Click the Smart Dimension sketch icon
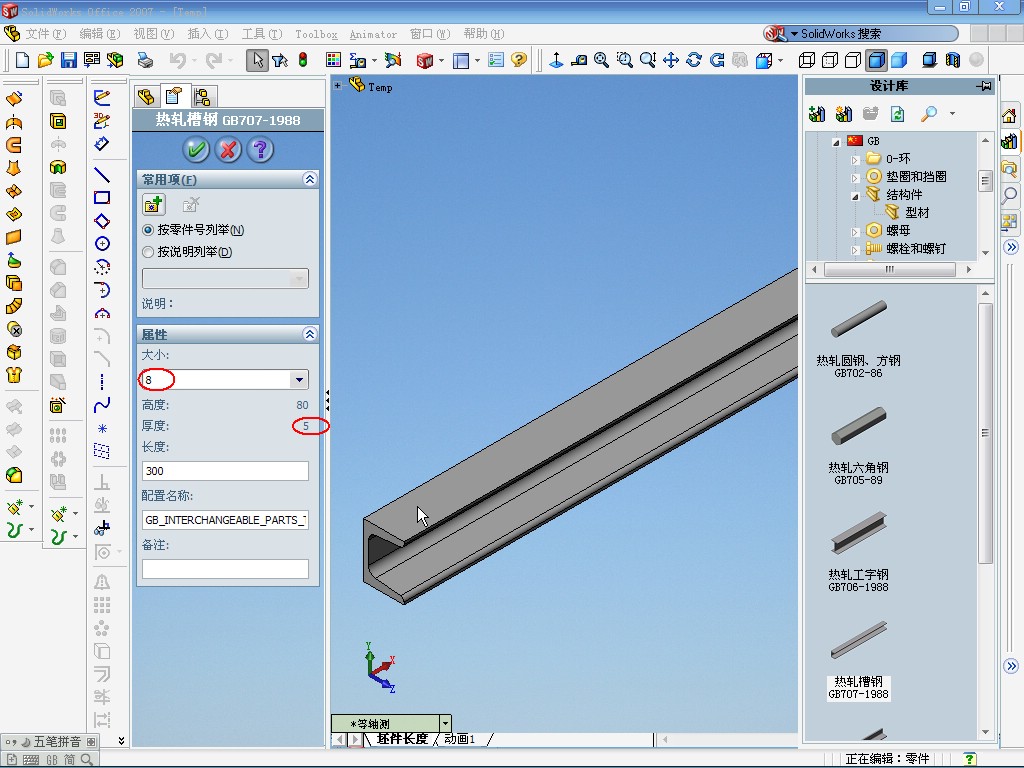Screen dimensions: 1024x768 pyautogui.click(x=102, y=144)
